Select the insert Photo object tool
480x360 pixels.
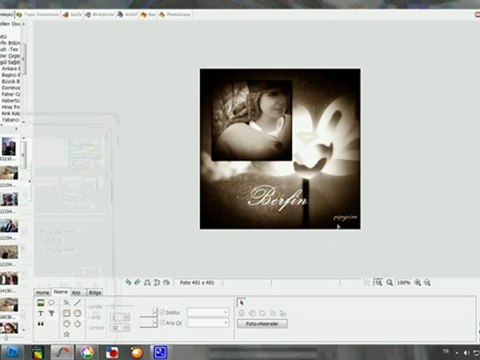pyautogui.click(x=41, y=303)
